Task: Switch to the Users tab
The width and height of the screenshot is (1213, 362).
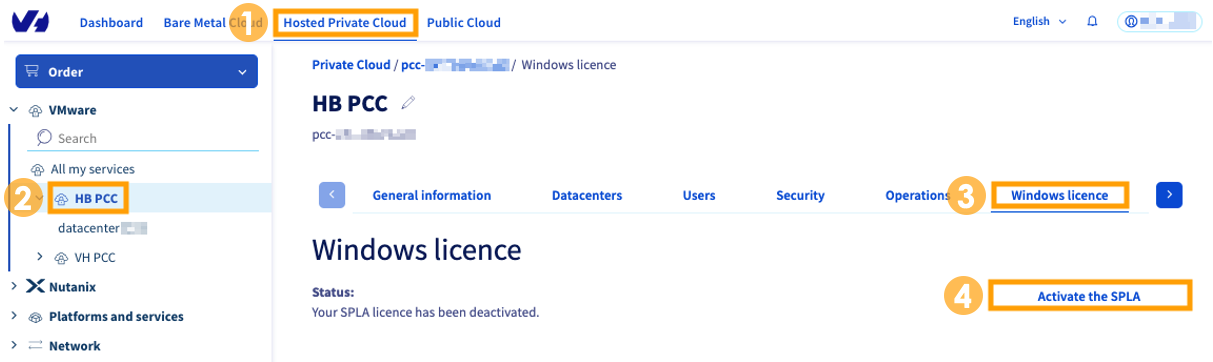Action: click(699, 195)
